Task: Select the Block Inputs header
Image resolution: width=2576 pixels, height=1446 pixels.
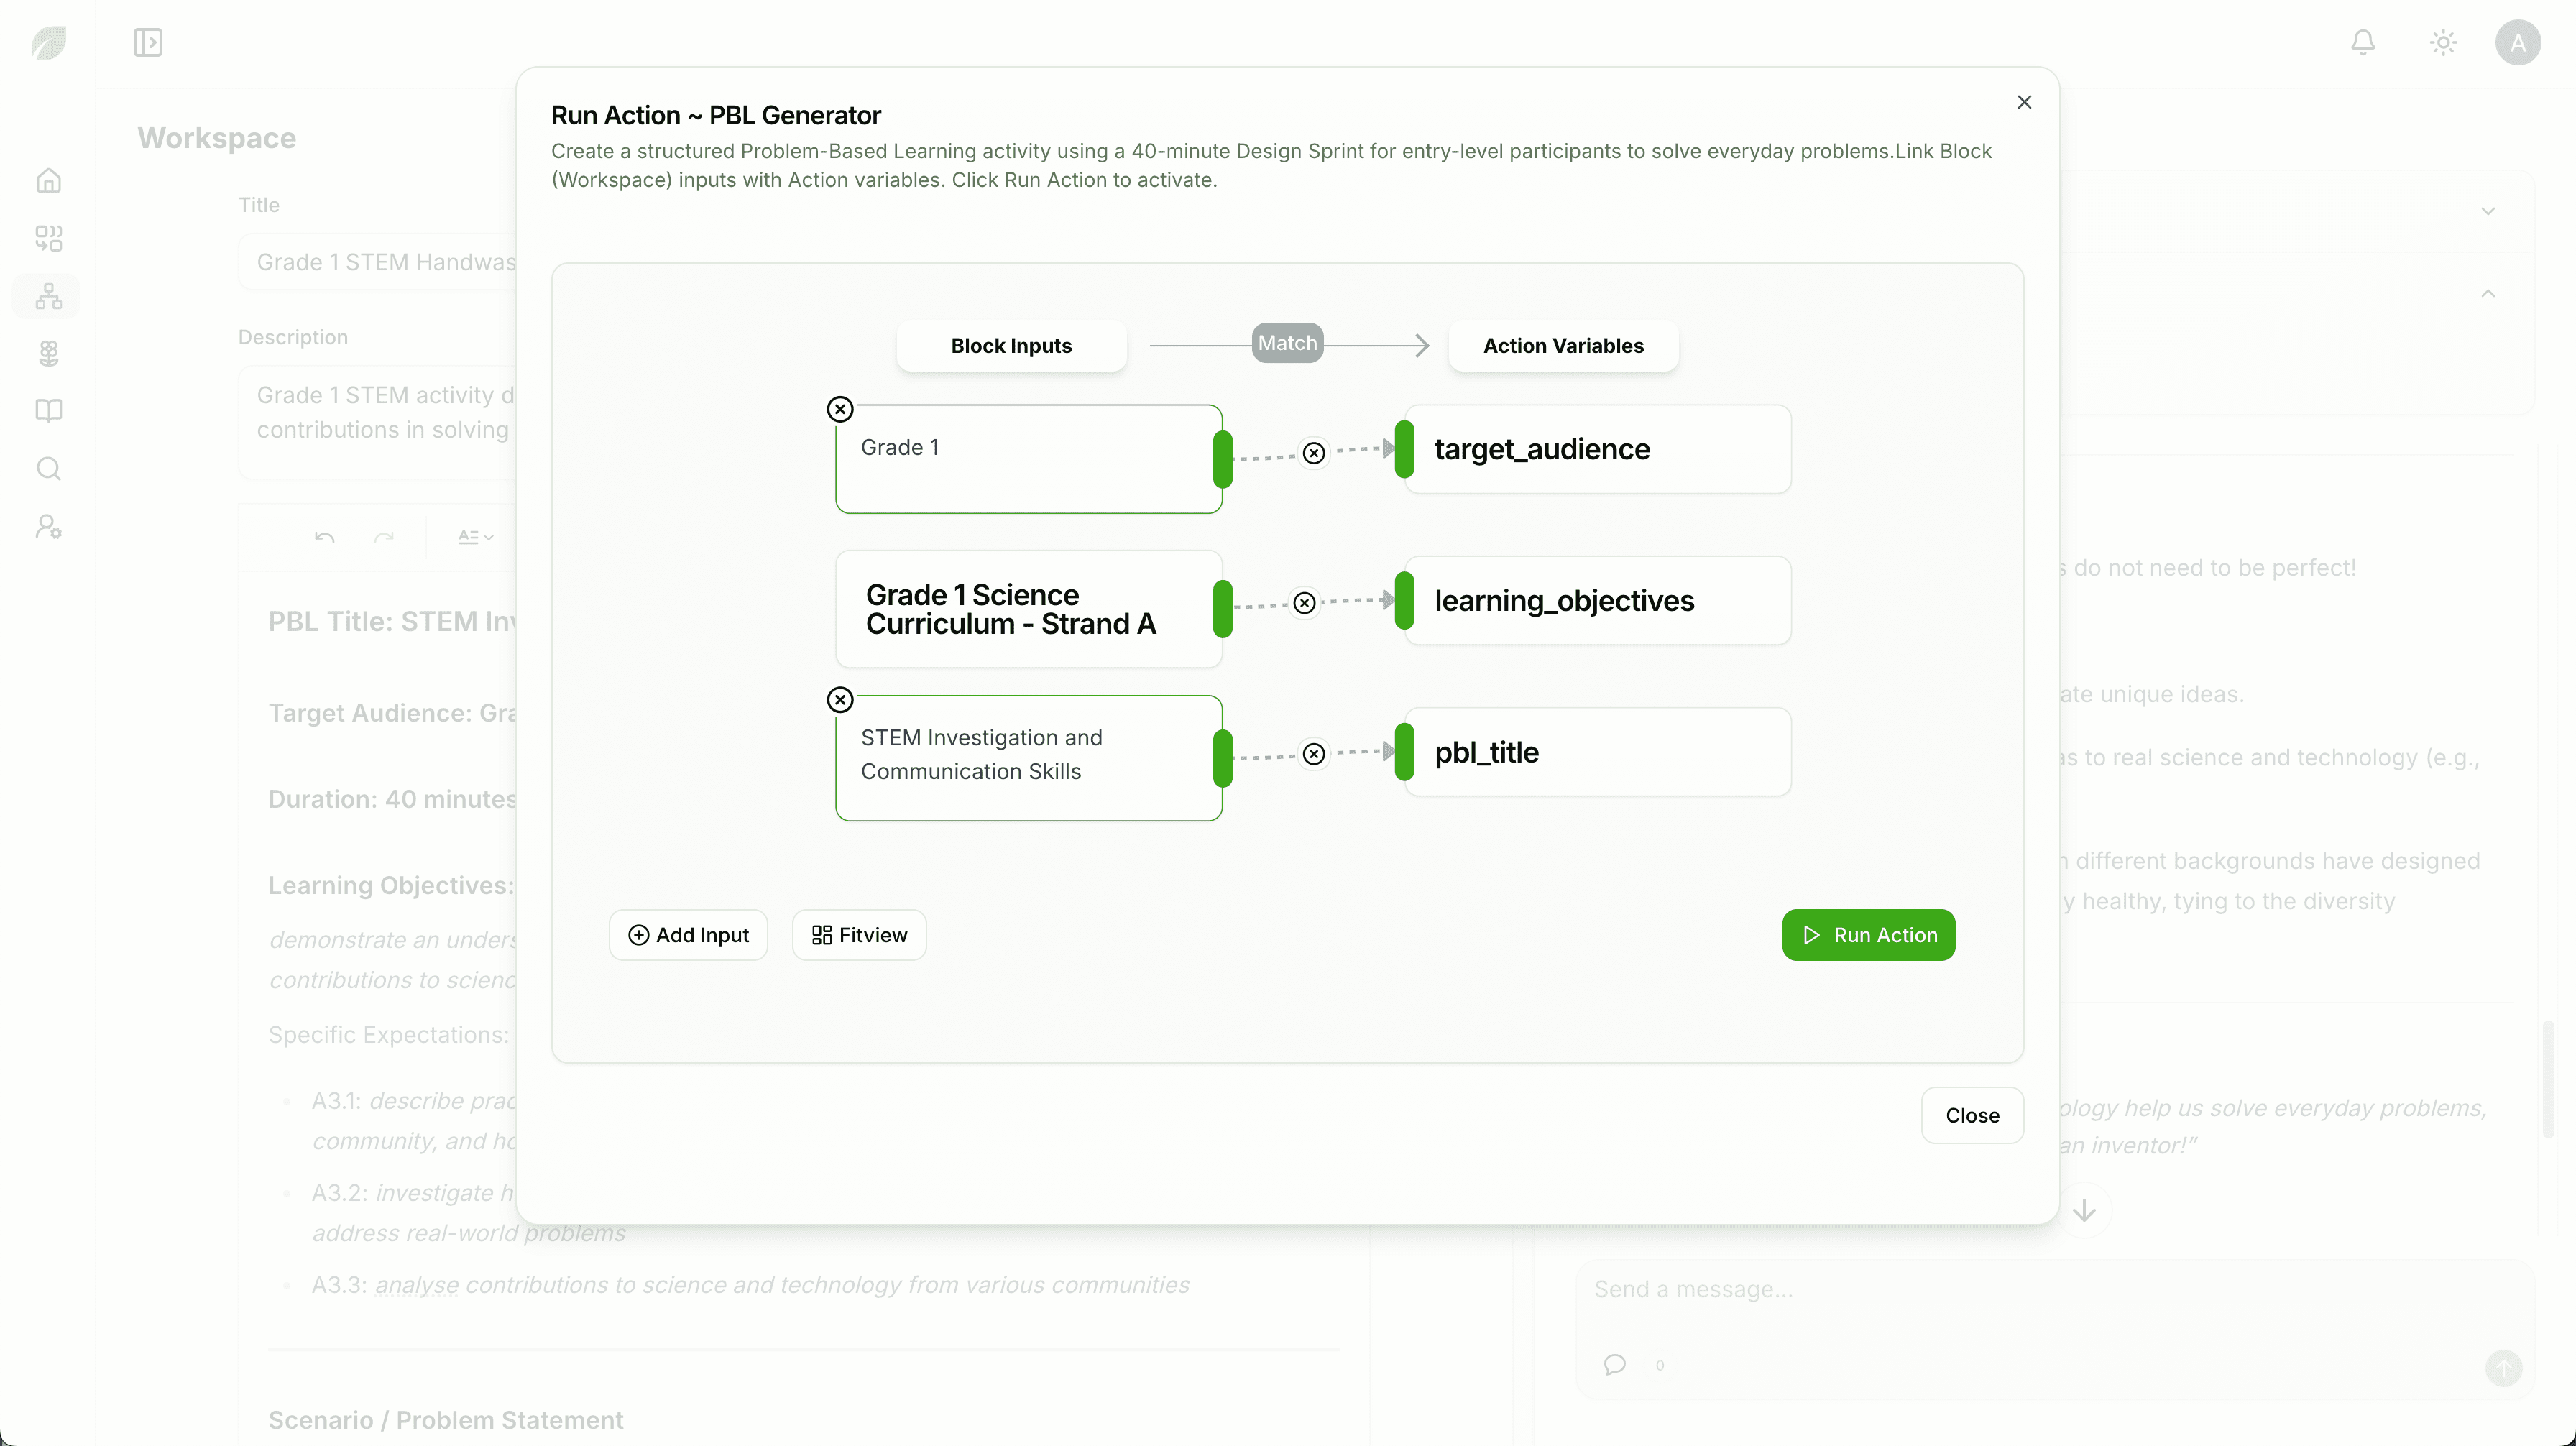Action: pyautogui.click(x=1011, y=346)
